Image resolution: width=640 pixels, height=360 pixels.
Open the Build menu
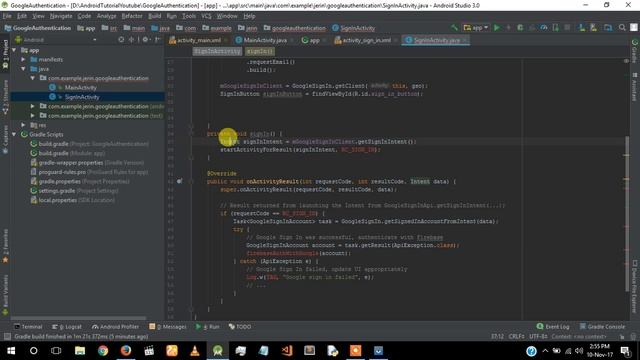(x=154, y=16)
